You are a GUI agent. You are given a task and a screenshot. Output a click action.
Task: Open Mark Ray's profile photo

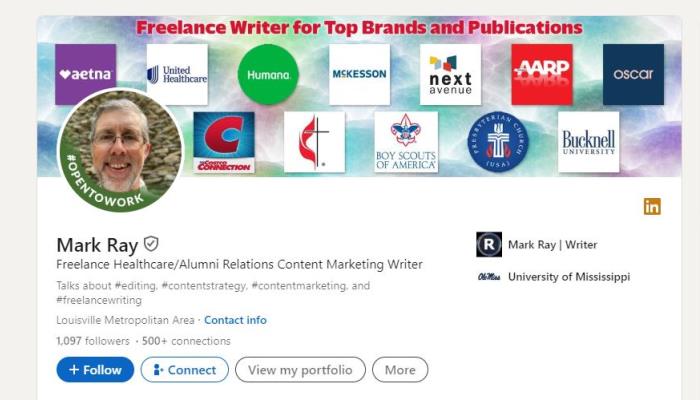coord(121,151)
